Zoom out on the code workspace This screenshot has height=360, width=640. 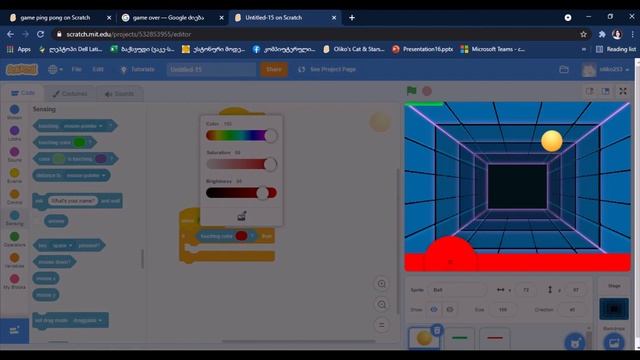(x=382, y=304)
